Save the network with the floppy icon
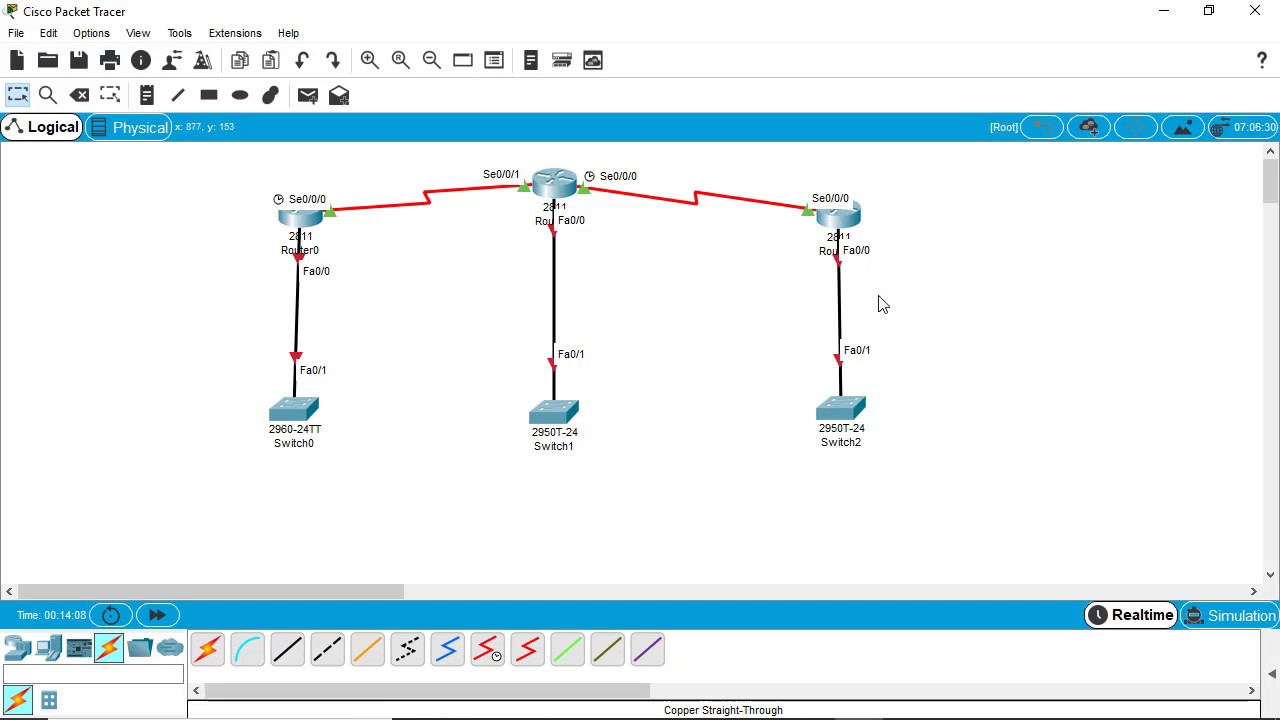The width and height of the screenshot is (1280, 720). click(78, 61)
